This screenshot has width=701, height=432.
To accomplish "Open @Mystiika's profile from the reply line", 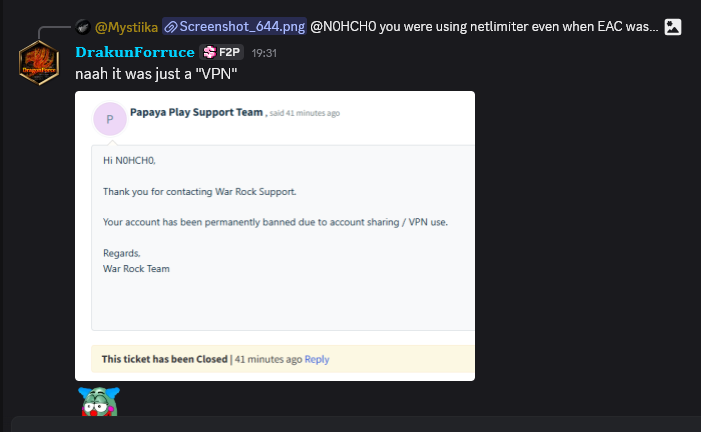I will pyautogui.click(x=127, y=27).
